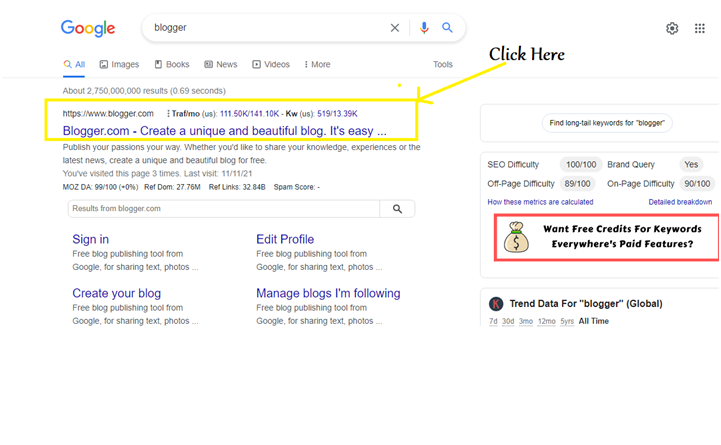Viewport: 721px width, 445px height.
Task: Select All Time trend range
Action: pyautogui.click(x=594, y=321)
